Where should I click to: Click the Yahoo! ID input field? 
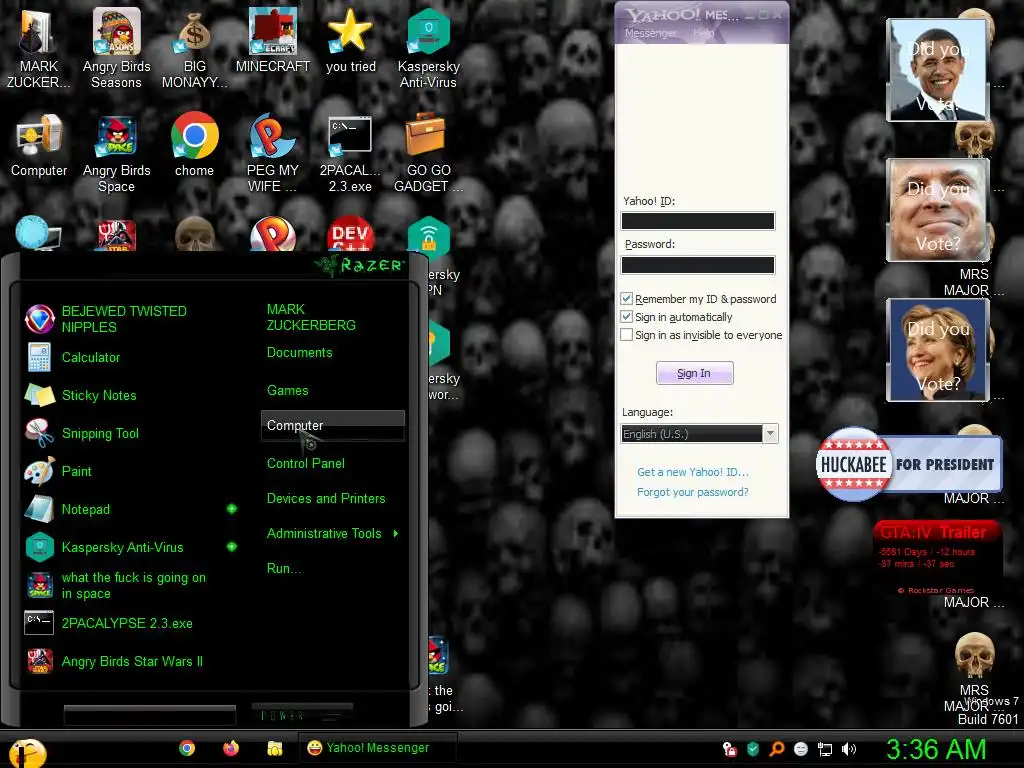coord(697,221)
